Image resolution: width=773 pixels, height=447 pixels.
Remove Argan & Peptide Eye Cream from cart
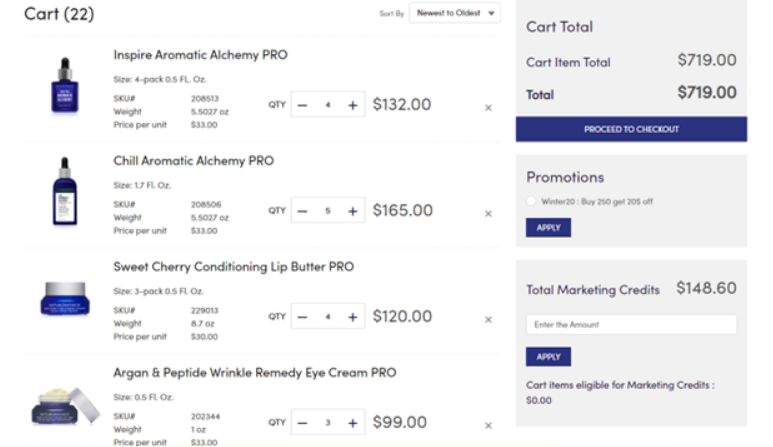click(488, 425)
